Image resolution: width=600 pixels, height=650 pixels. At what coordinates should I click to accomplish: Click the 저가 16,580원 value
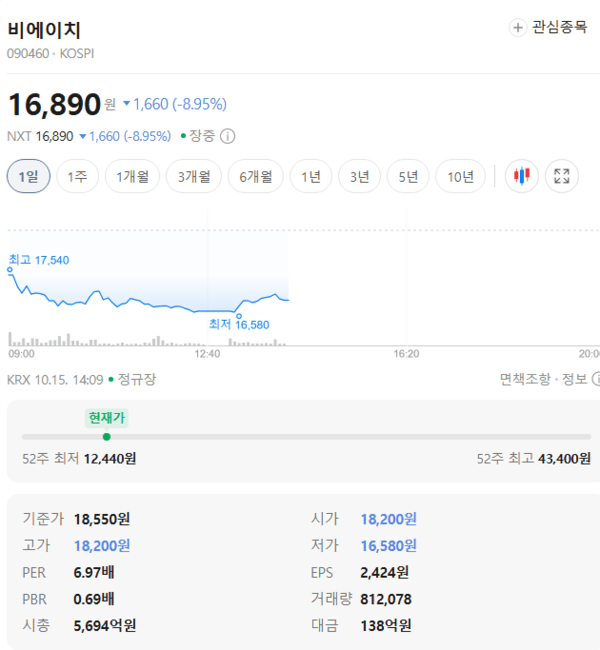coord(389,546)
